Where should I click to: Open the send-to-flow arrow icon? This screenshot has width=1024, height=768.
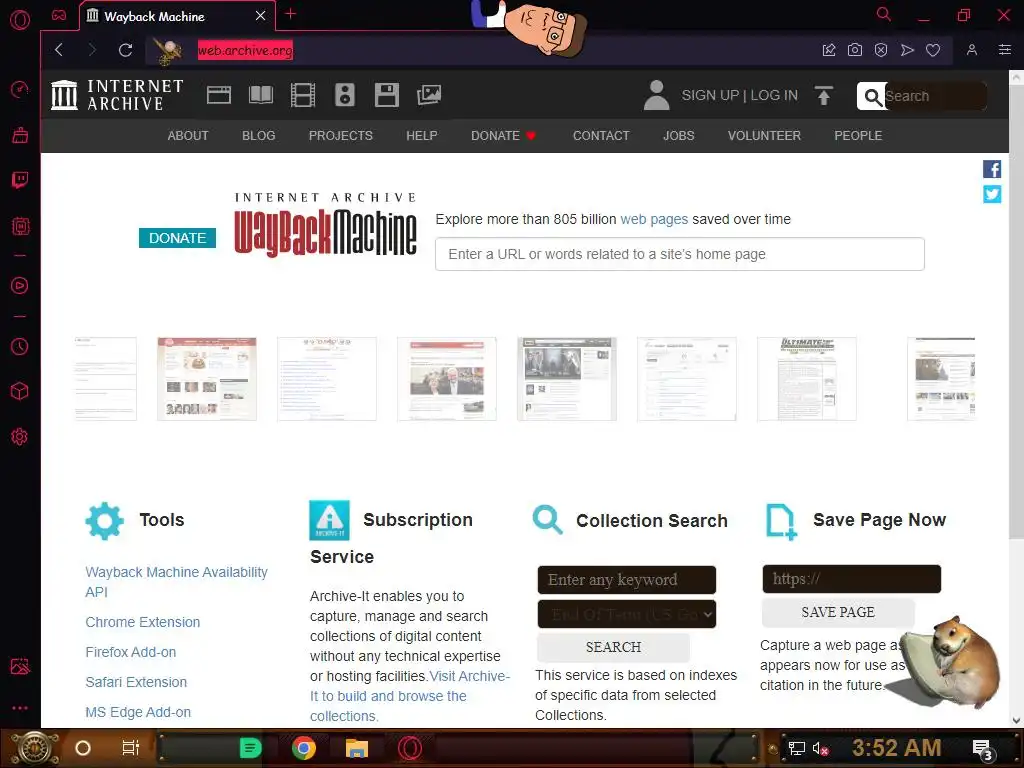[x=907, y=50]
